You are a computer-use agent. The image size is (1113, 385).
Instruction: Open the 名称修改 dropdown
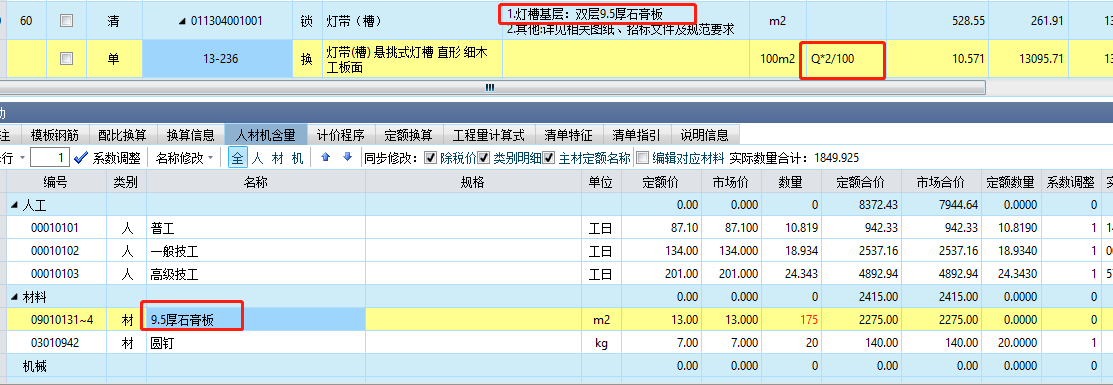(185, 158)
